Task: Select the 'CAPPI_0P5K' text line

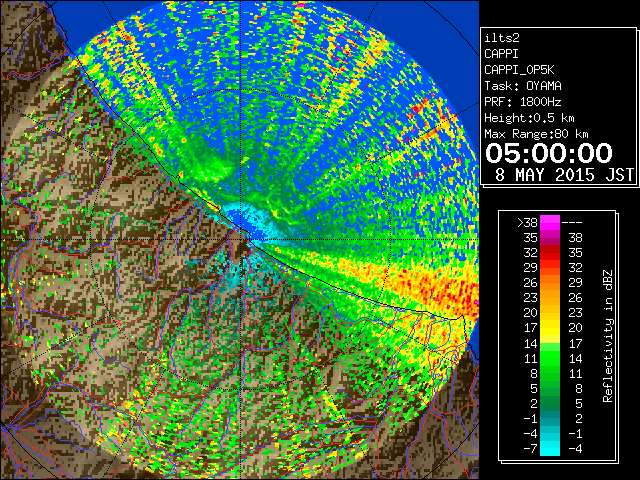Action: pyautogui.click(x=519, y=70)
